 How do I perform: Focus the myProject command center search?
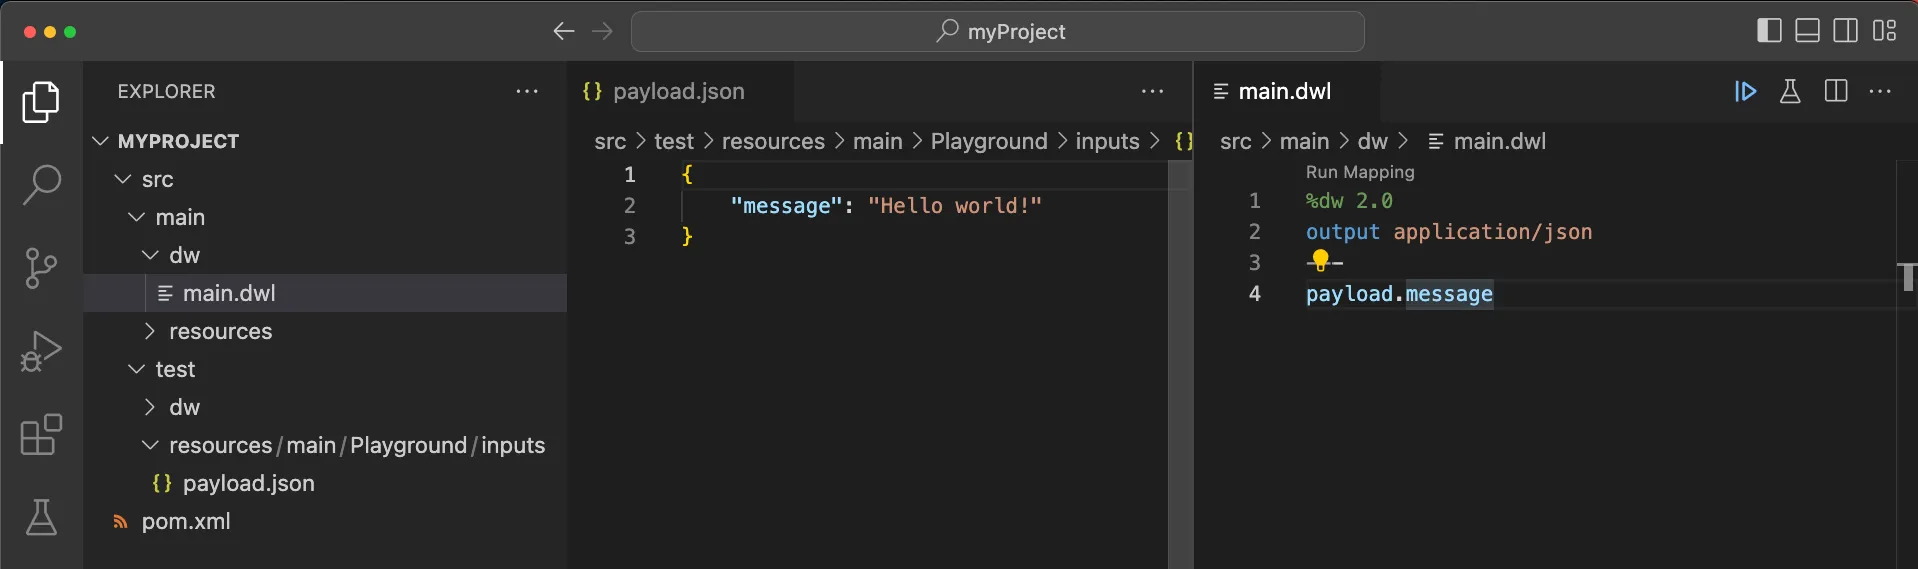(998, 31)
